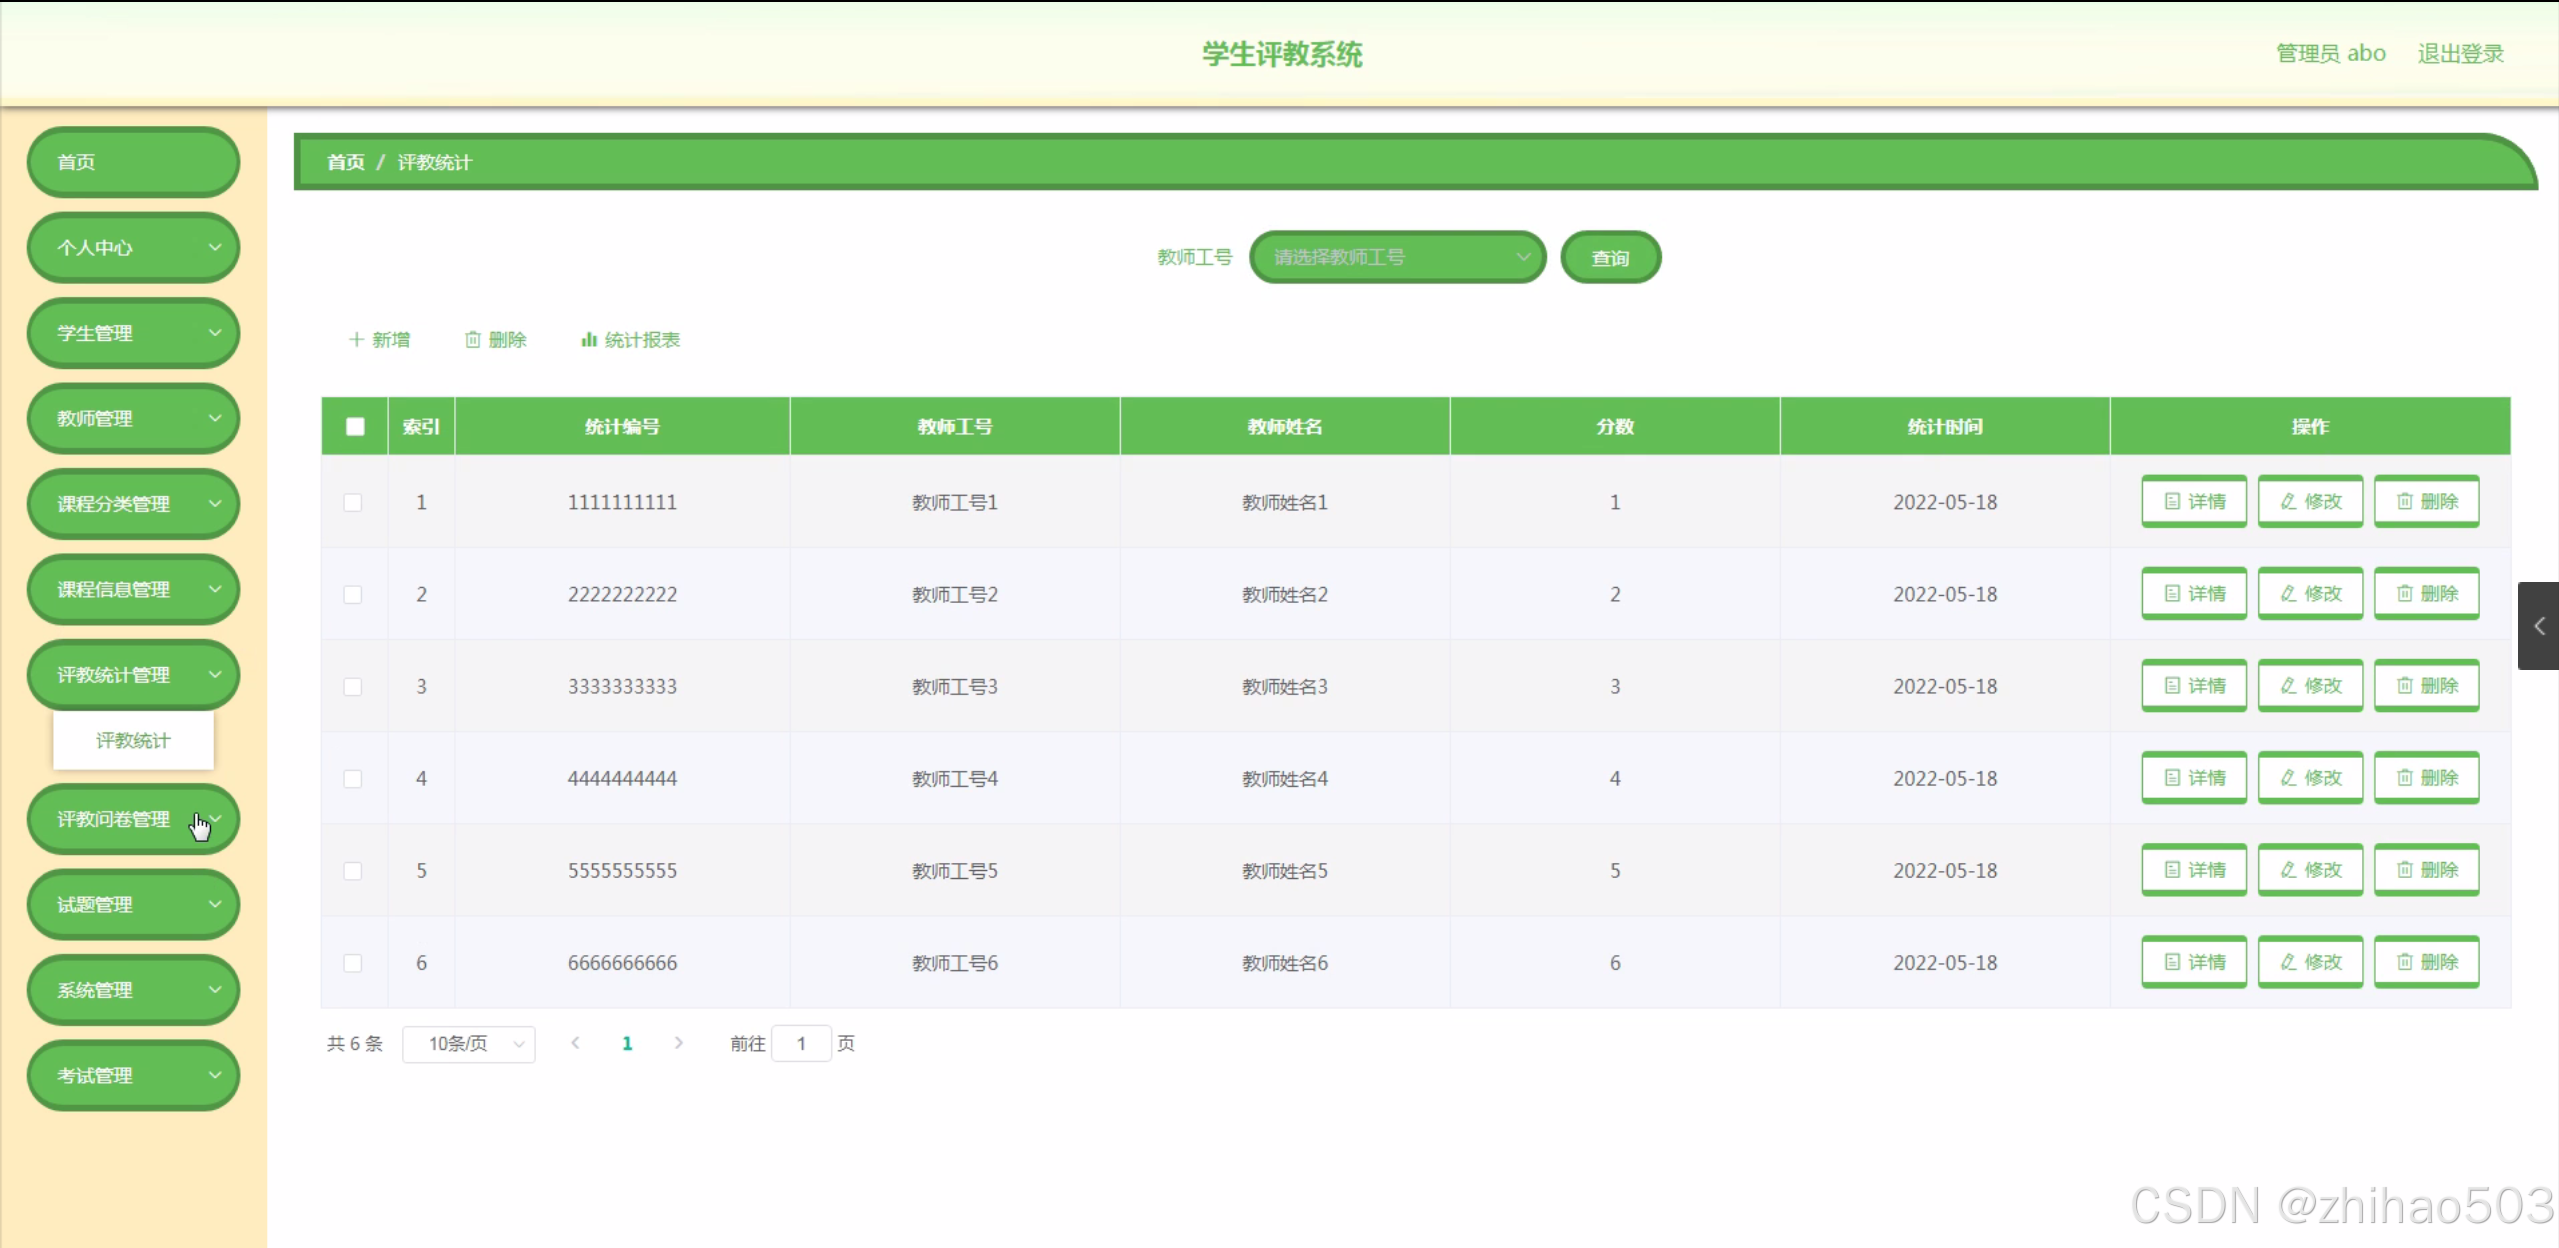Open the 教师工号 select dropdown
Viewport: 2559px width, 1248px height.
1397,258
